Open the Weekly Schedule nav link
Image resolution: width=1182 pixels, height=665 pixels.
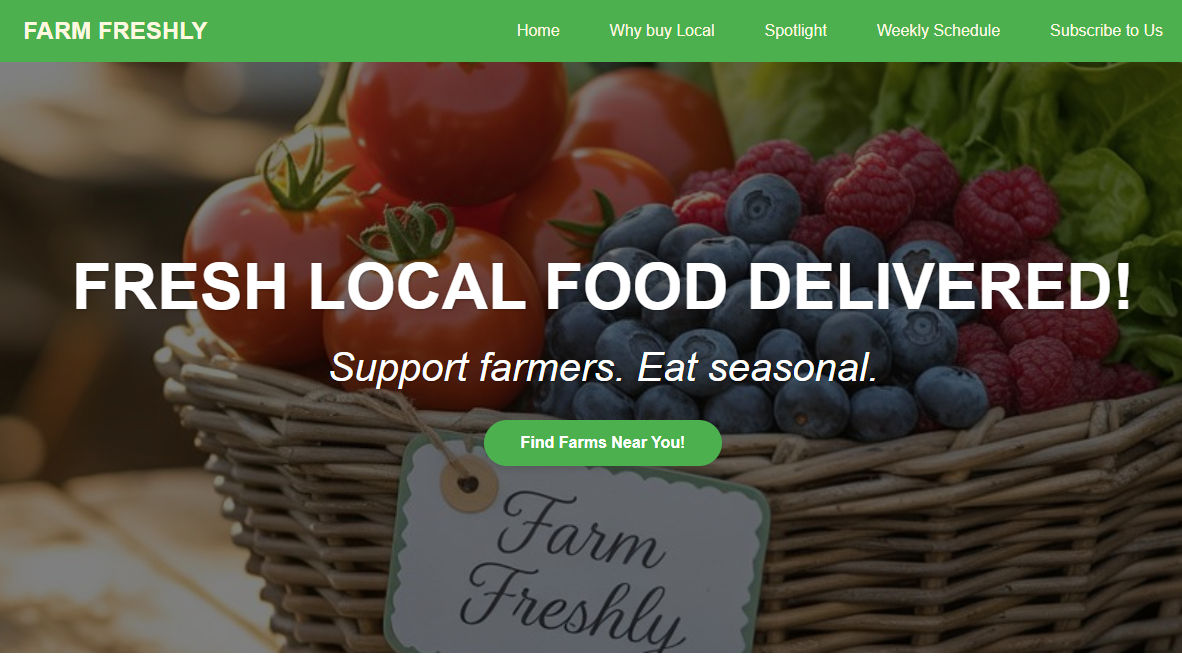(939, 31)
